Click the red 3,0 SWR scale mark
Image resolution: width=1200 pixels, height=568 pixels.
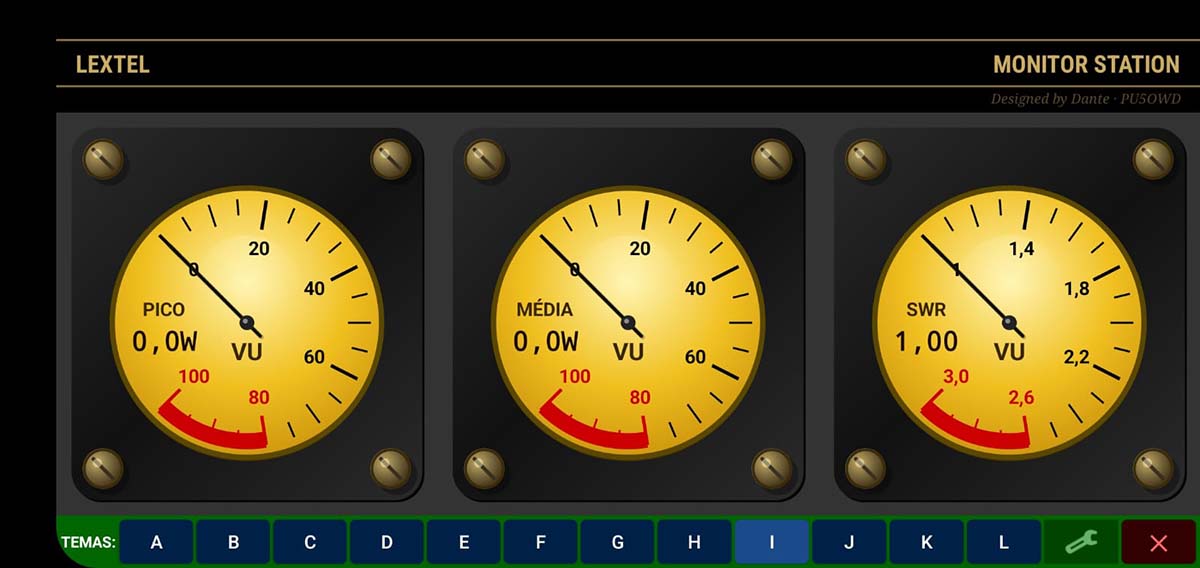click(956, 377)
